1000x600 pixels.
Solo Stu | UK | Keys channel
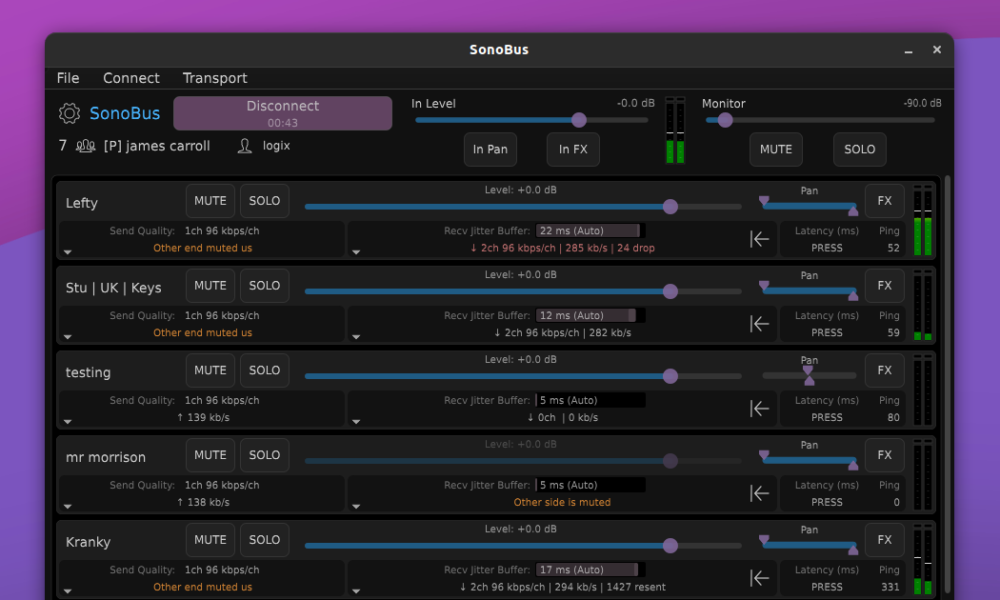coord(265,286)
